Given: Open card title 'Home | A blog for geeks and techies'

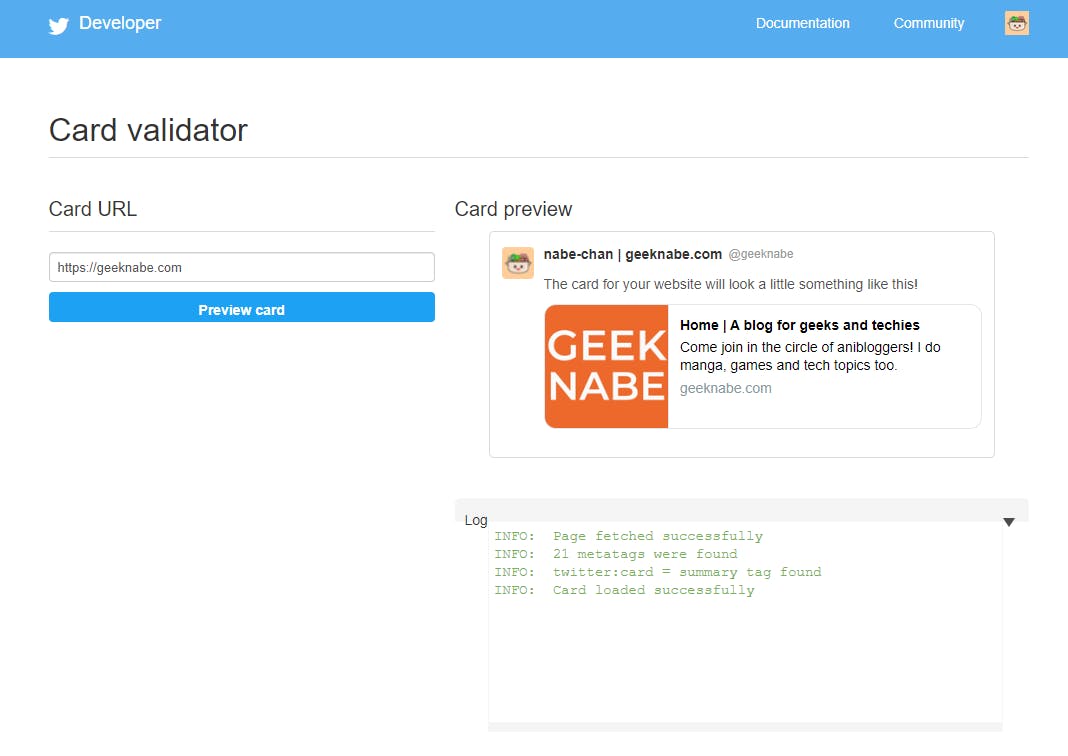Looking at the screenshot, I should [x=800, y=325].
